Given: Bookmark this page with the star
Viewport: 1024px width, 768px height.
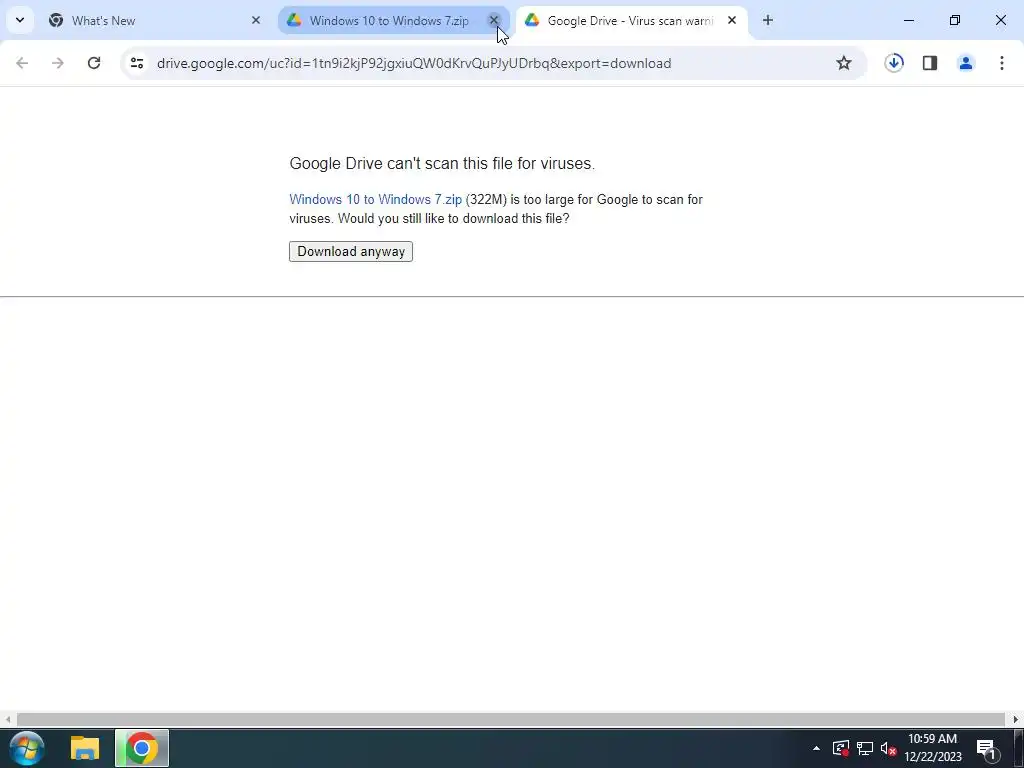Looking at the screenshot, I should click(844, 63).
